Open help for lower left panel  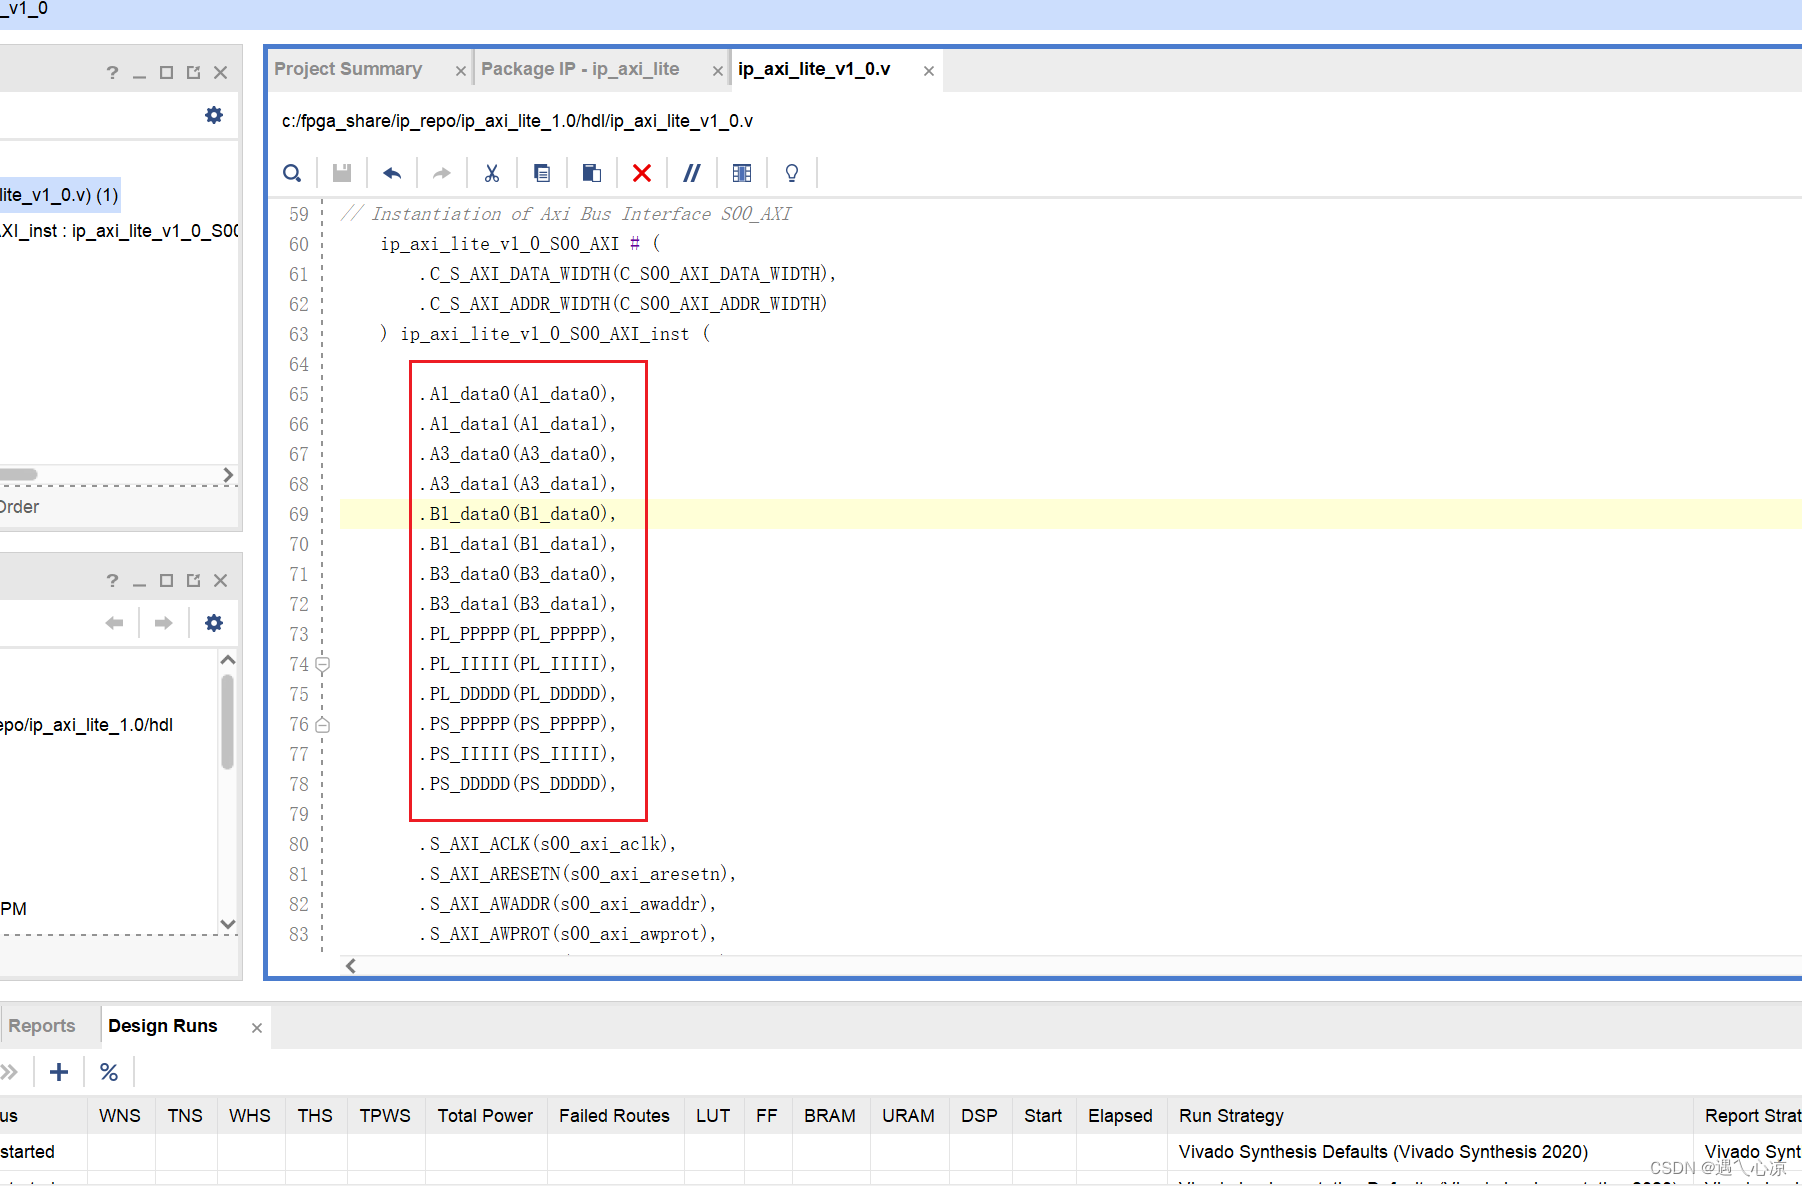tap(112, 580)
